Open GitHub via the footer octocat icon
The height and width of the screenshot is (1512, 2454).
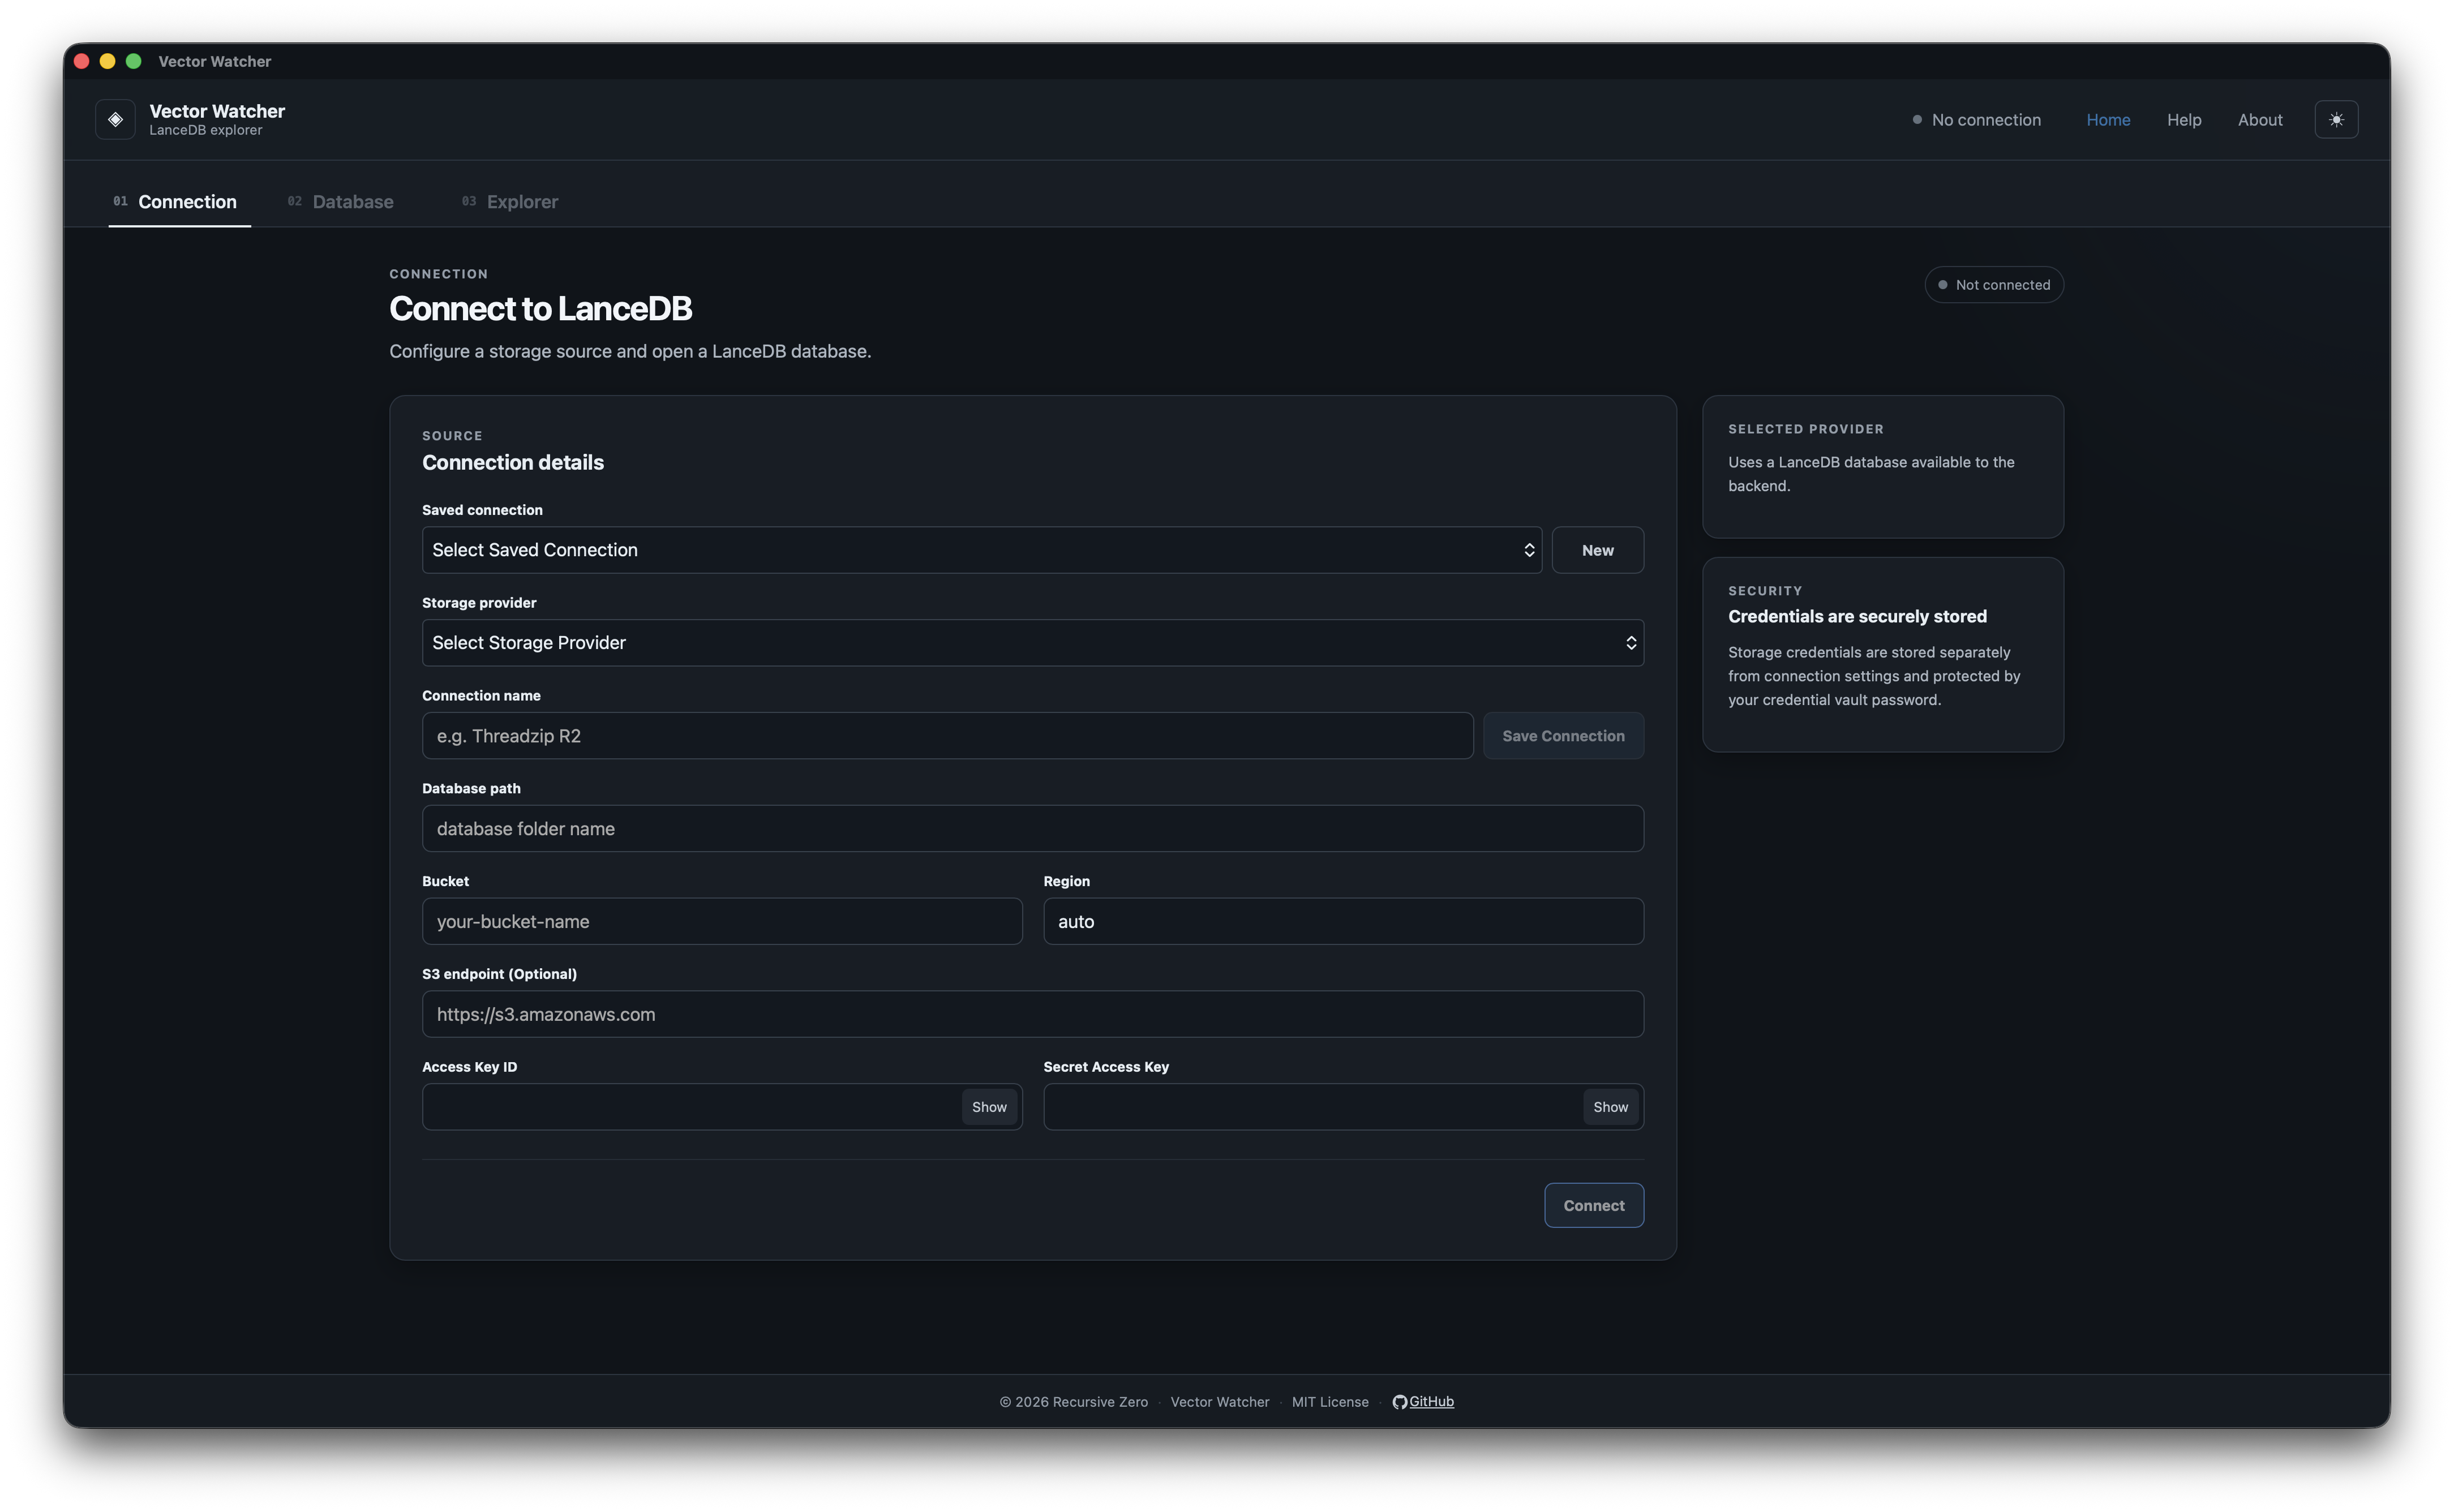coord(1399,1402)
